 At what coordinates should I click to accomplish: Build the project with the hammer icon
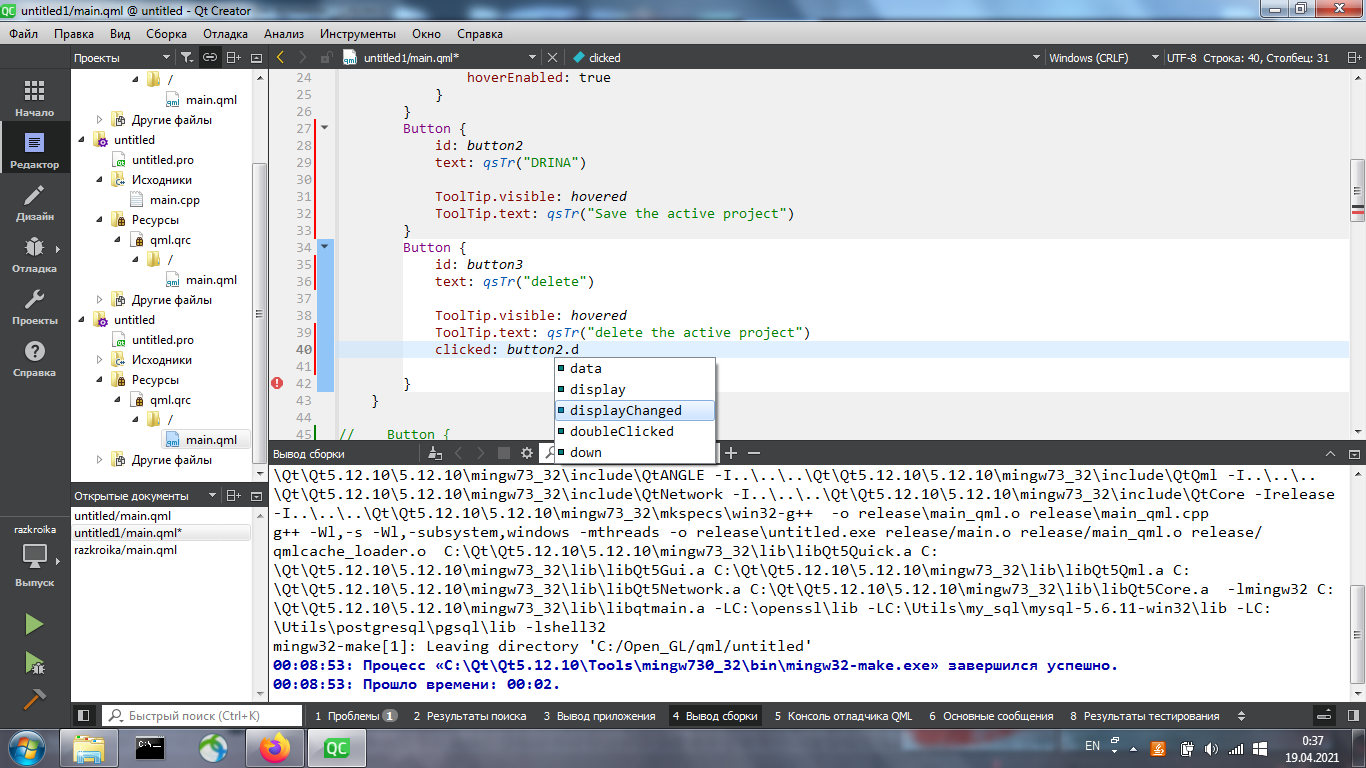tap(34, 698)
